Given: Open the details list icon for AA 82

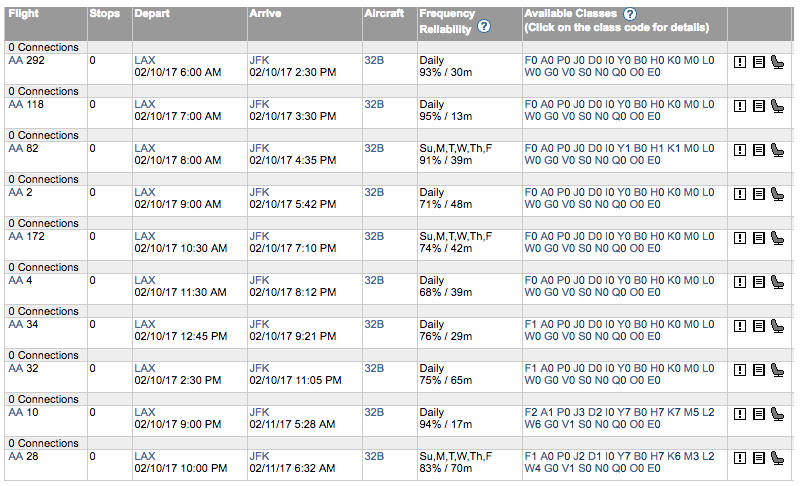Looking at the screenshot, I should [759, 150].
